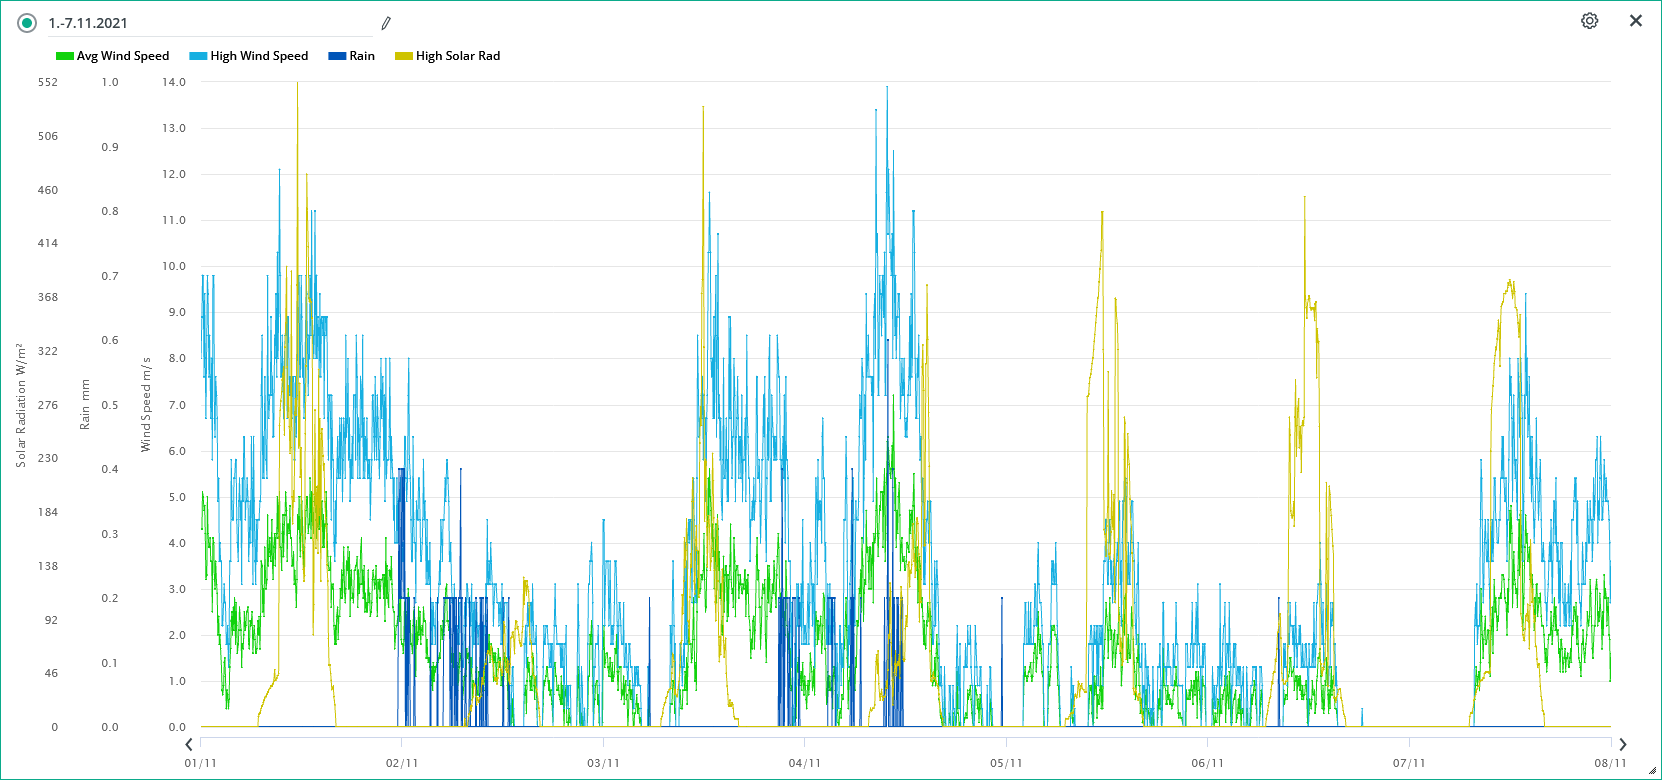The height and width of the screenshot is (780, 1662).
Task: Click the Wind Speed m/s axis title
Action: point(146,404)
